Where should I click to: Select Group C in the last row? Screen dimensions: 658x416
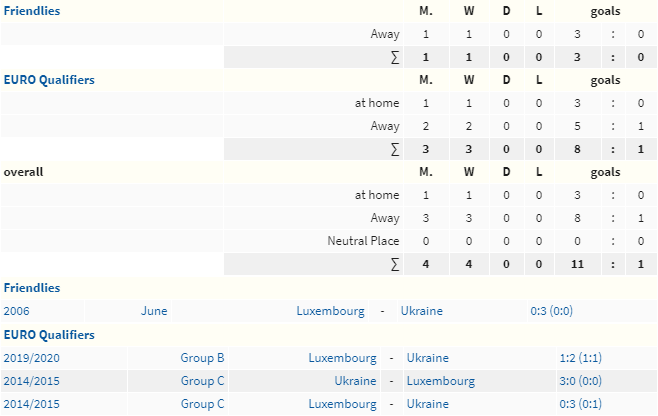(x=202, y=404)
